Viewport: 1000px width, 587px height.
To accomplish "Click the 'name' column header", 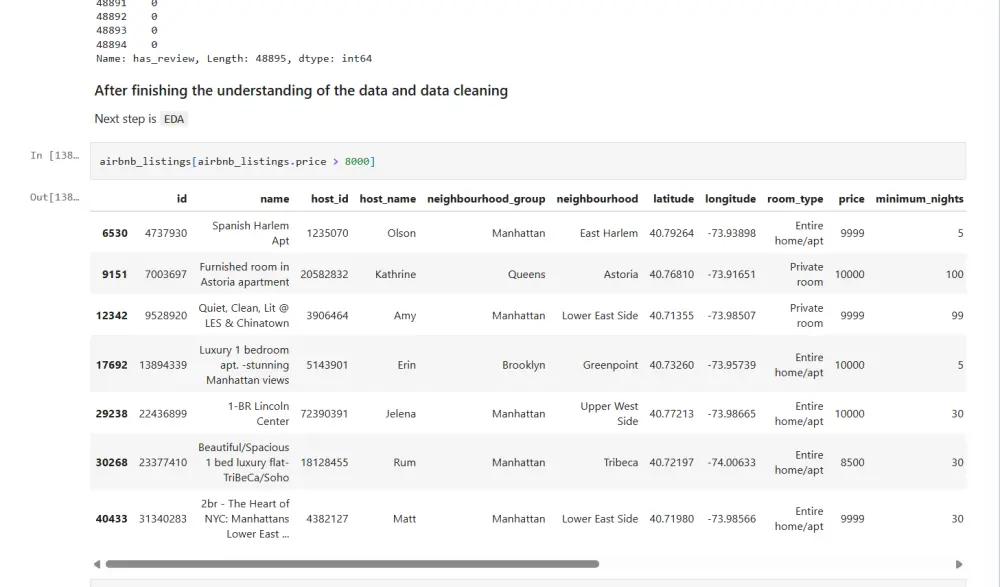I will [x=274, y=199].
